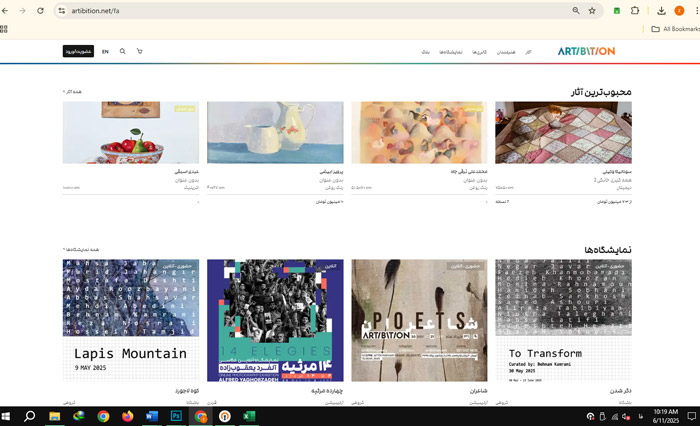Open Excel from taskbar
This screenshot has height=426, width=700.
click(249, 416)
